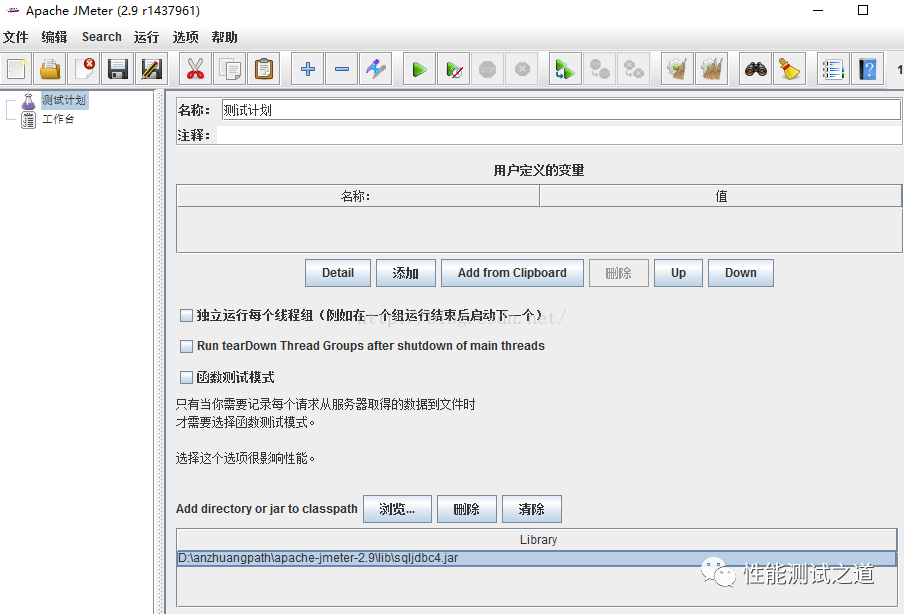This screenshot has width=904, height=614.
Task: Click the 注释 comment field
Action: (559, 135)
